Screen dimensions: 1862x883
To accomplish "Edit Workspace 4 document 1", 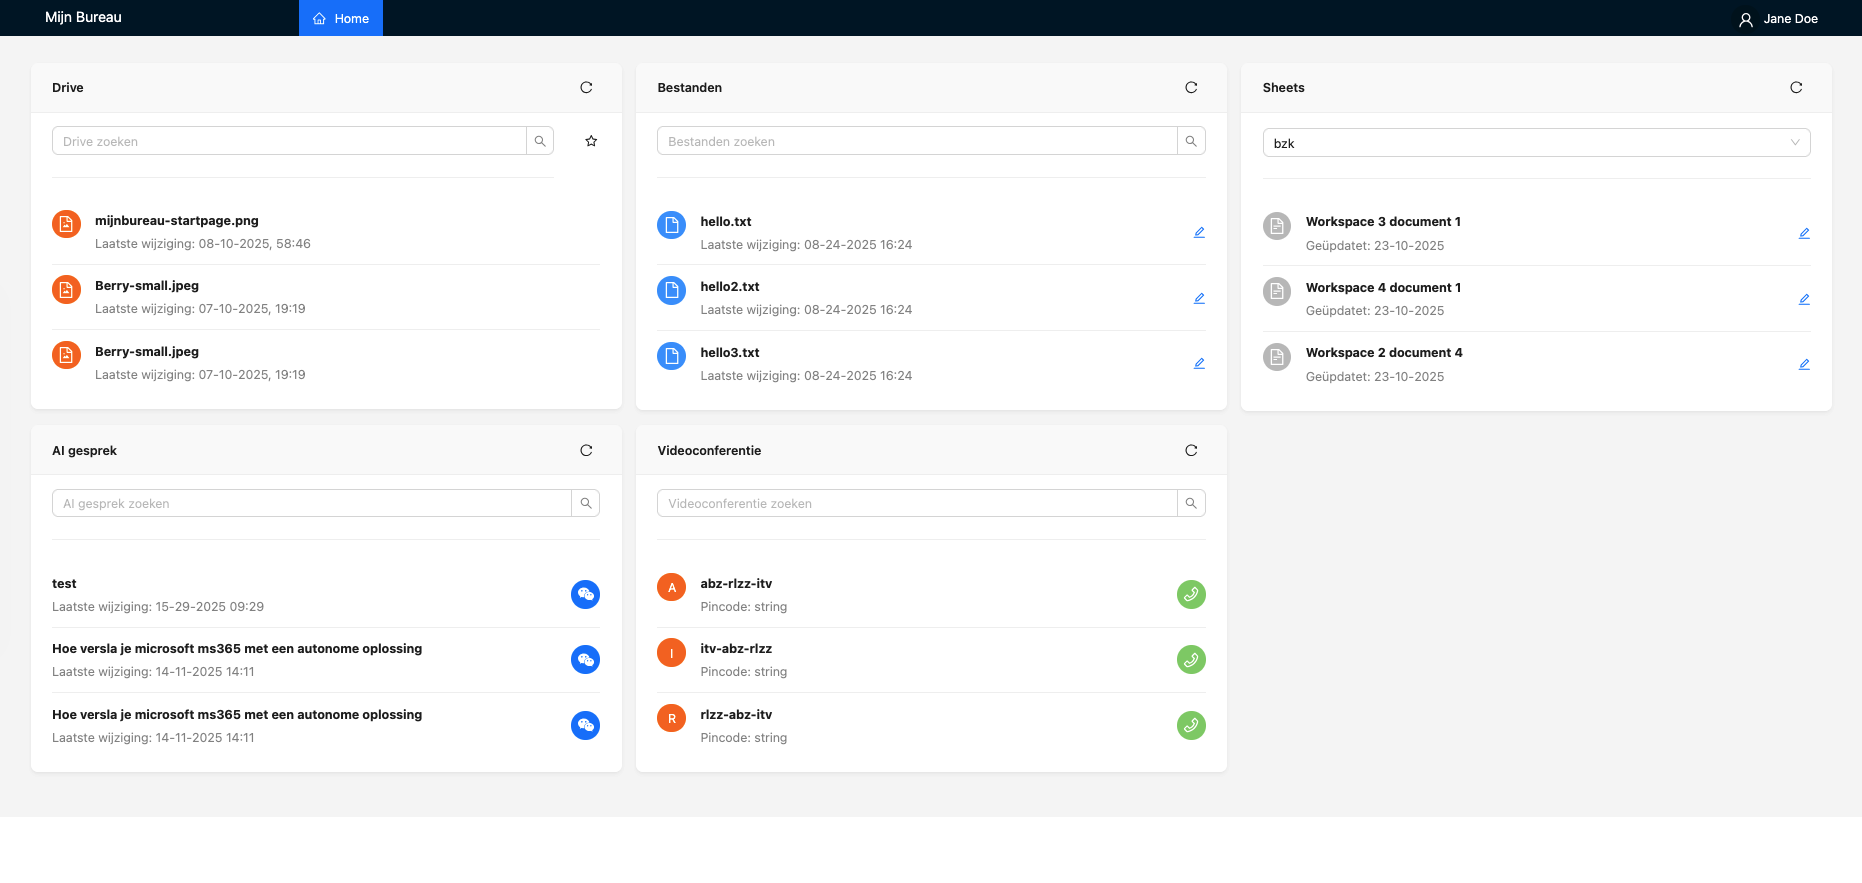I will click(x=1804, y=299).
